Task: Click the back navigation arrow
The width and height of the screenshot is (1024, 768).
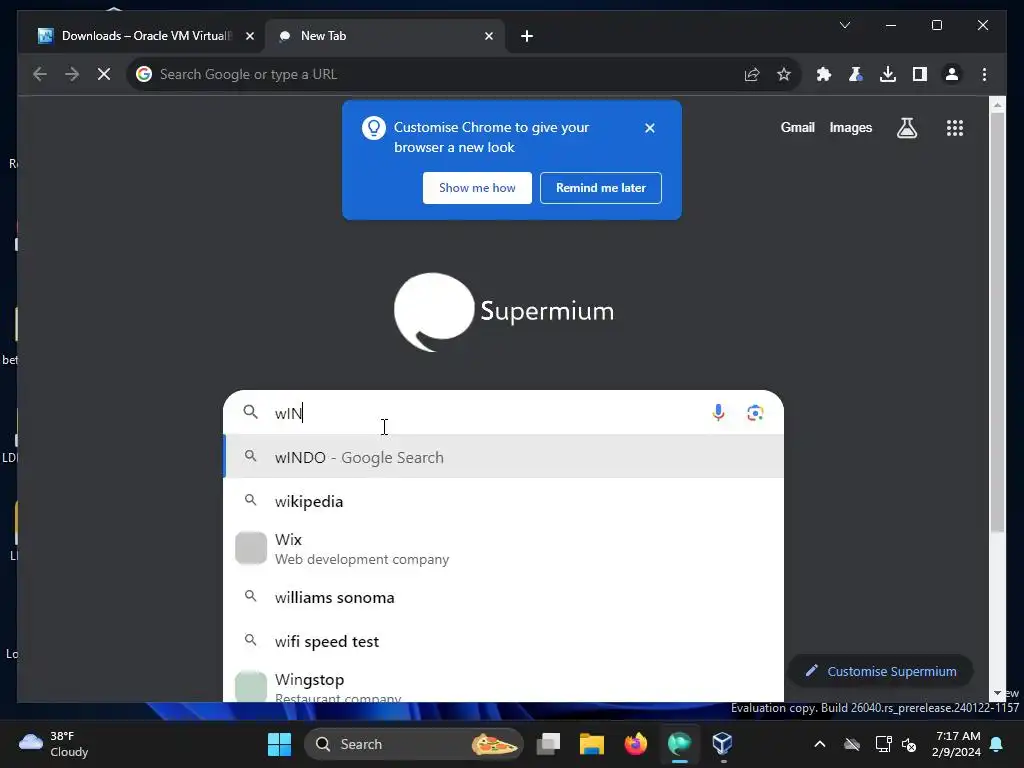Action: (x=40, y=74)
